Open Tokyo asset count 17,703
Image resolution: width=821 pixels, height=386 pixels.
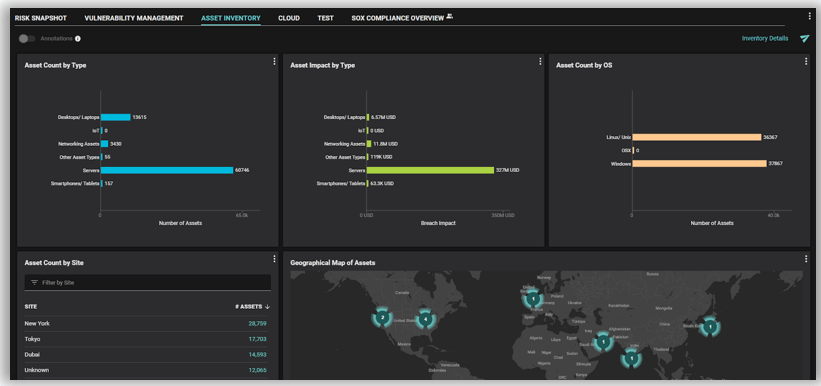tap(257, 339)
